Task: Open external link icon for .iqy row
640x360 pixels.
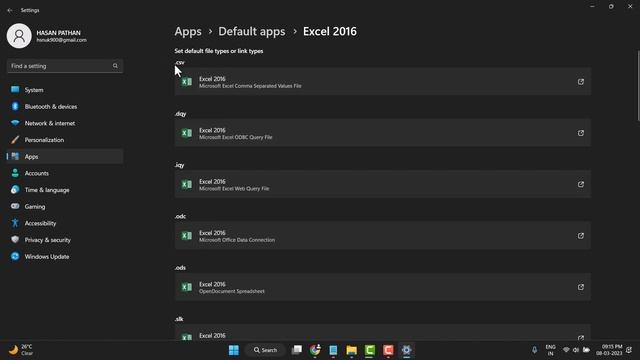Action: point(580,184)
